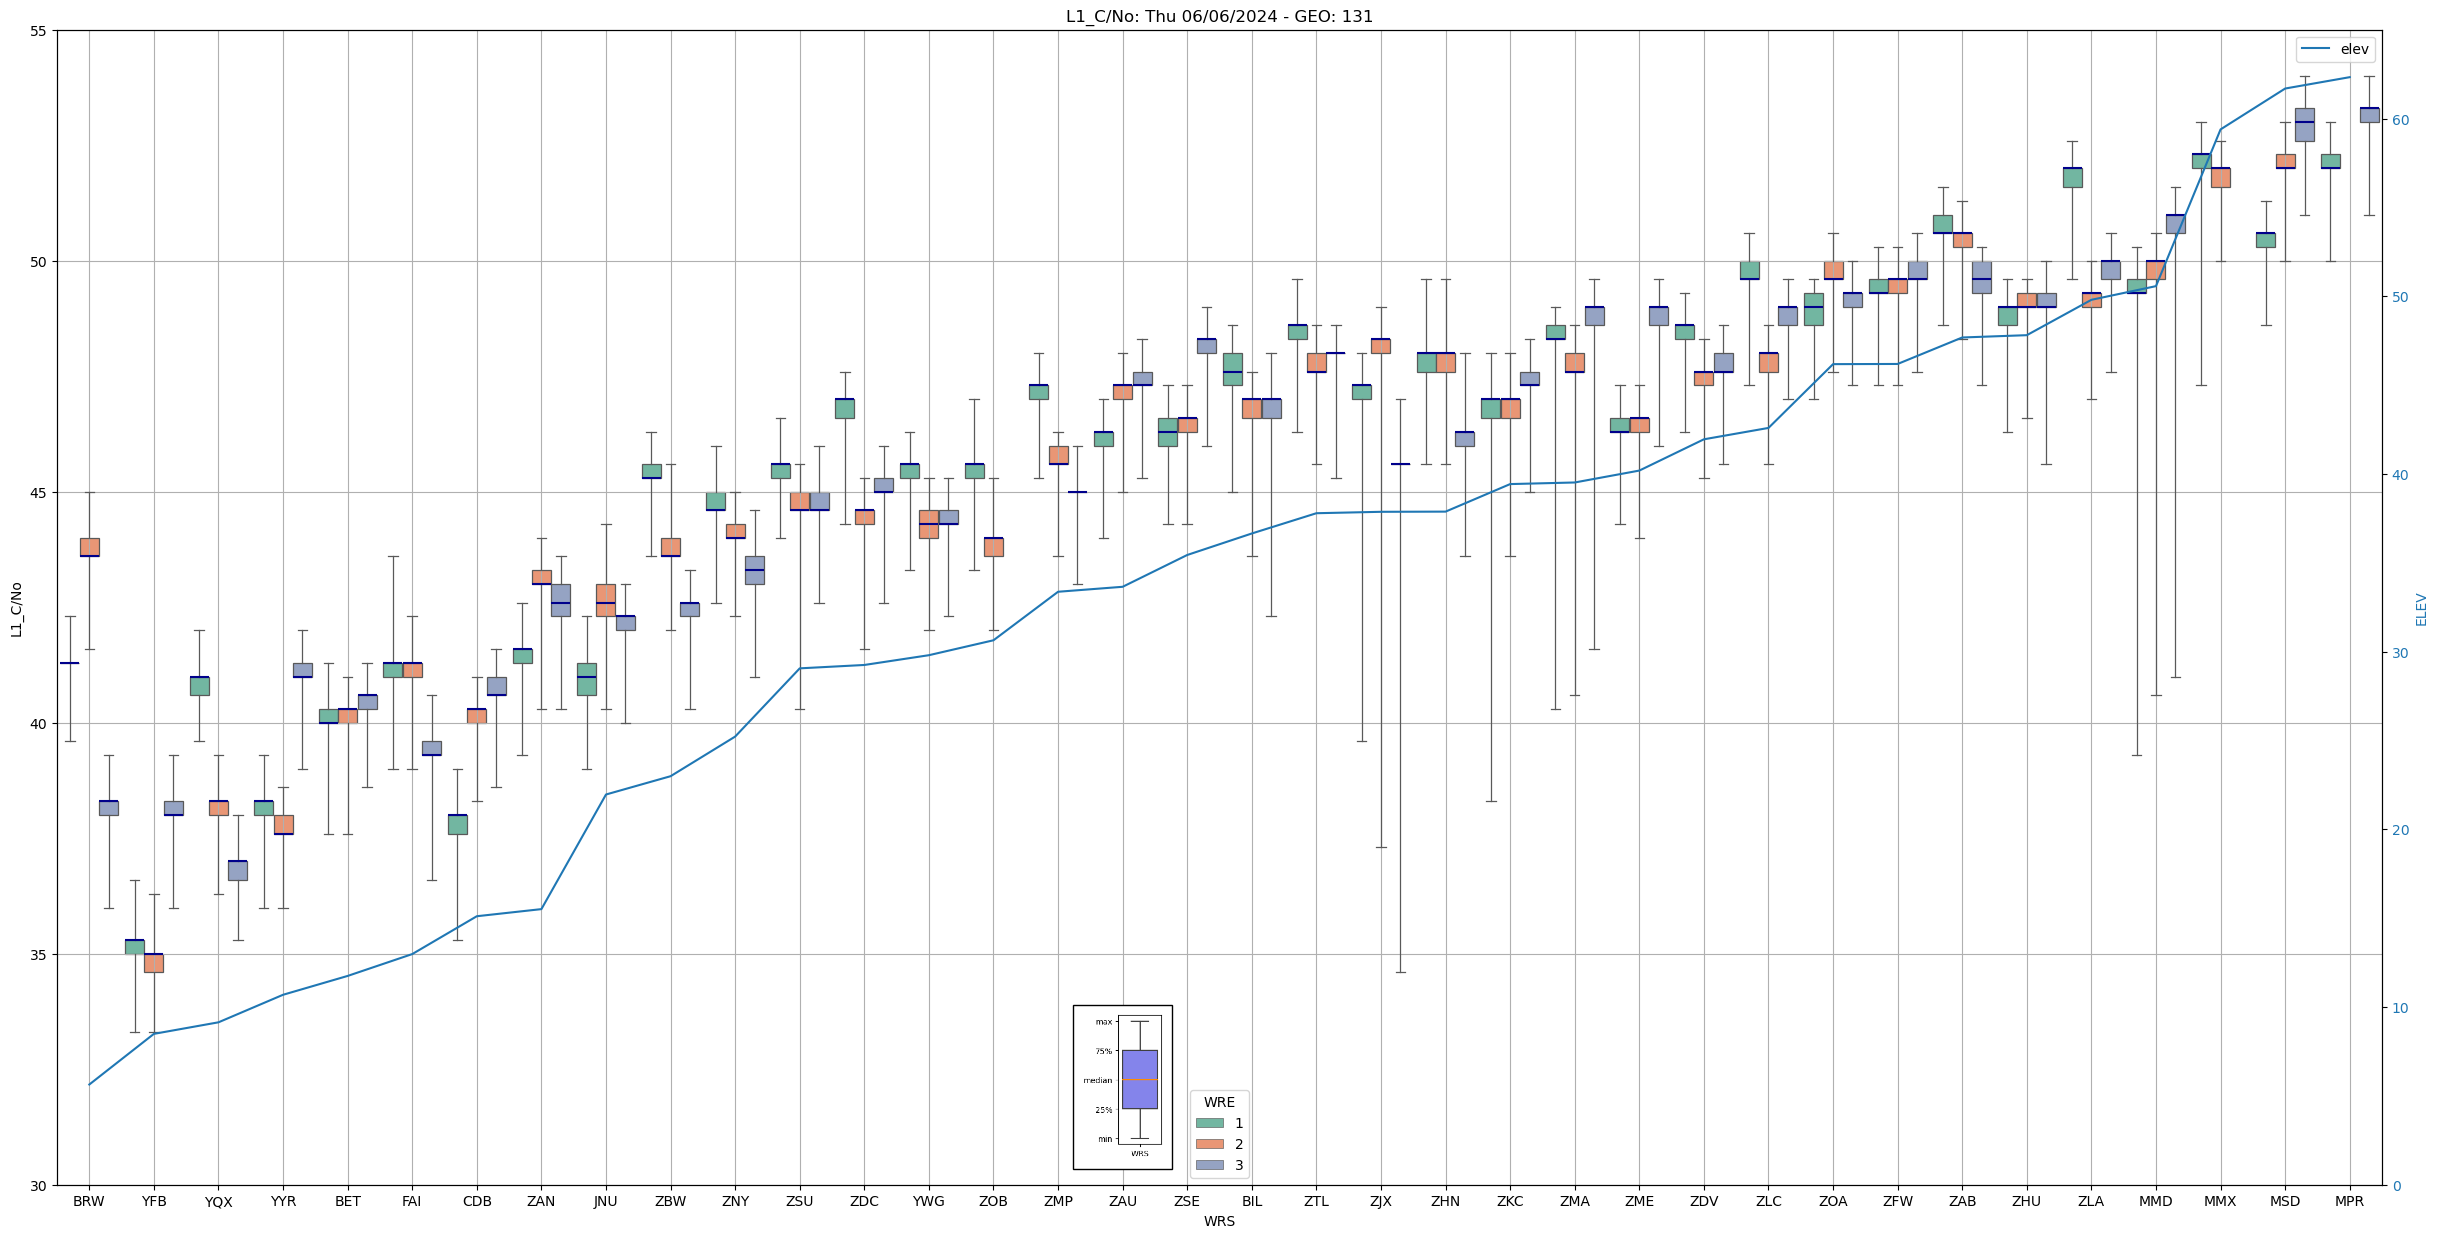
Task: Click the CDB station label
Action: (x=477, y=1201)
